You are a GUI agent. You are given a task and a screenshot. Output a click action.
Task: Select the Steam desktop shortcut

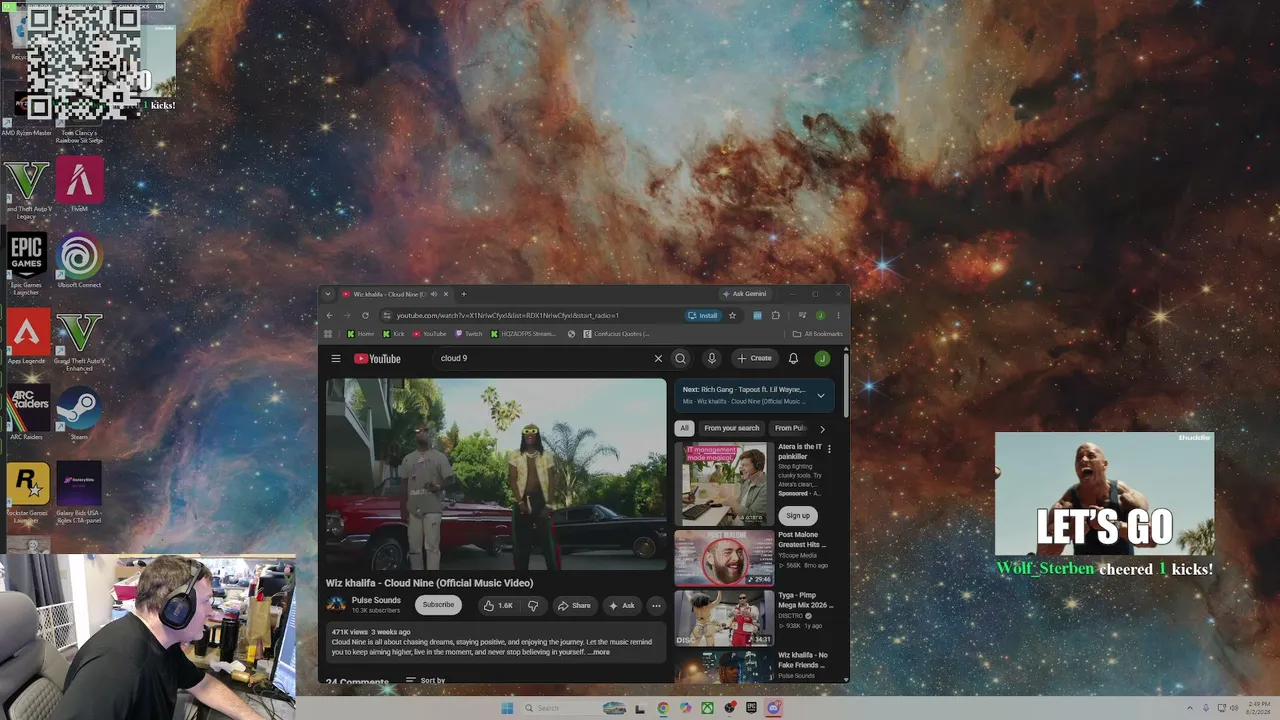click(79, 415)
